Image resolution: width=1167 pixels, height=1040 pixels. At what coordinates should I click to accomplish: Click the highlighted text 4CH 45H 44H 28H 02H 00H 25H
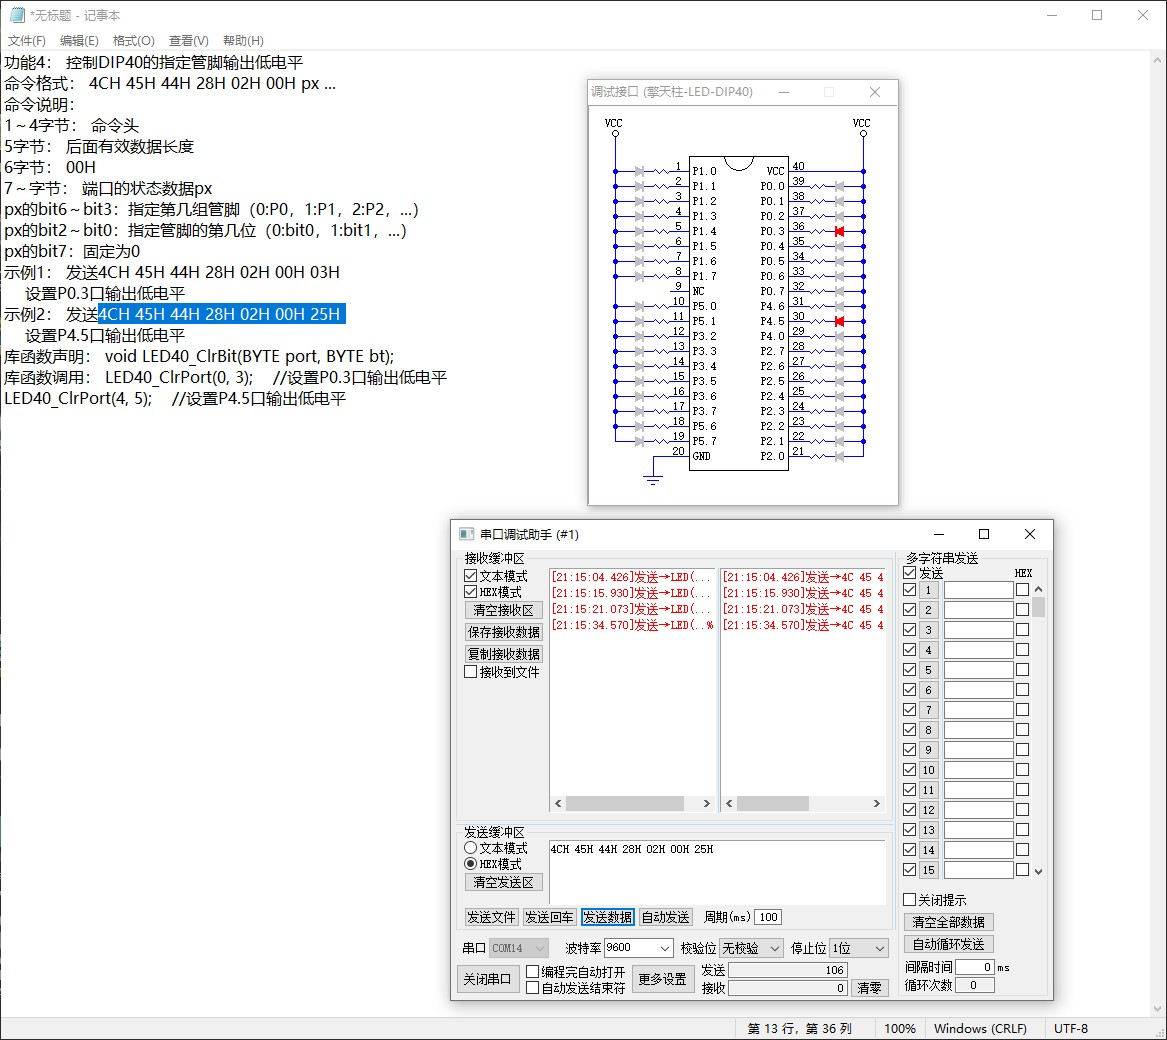tap(221, 314)
